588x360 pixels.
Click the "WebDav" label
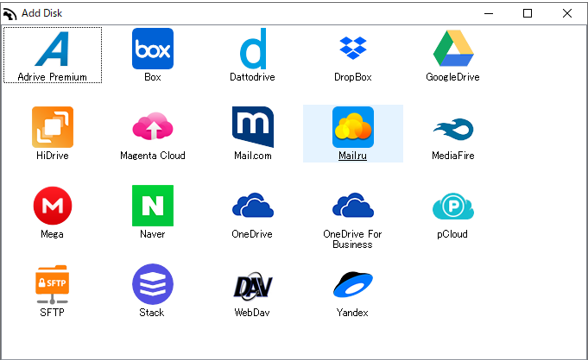[252, 312]
